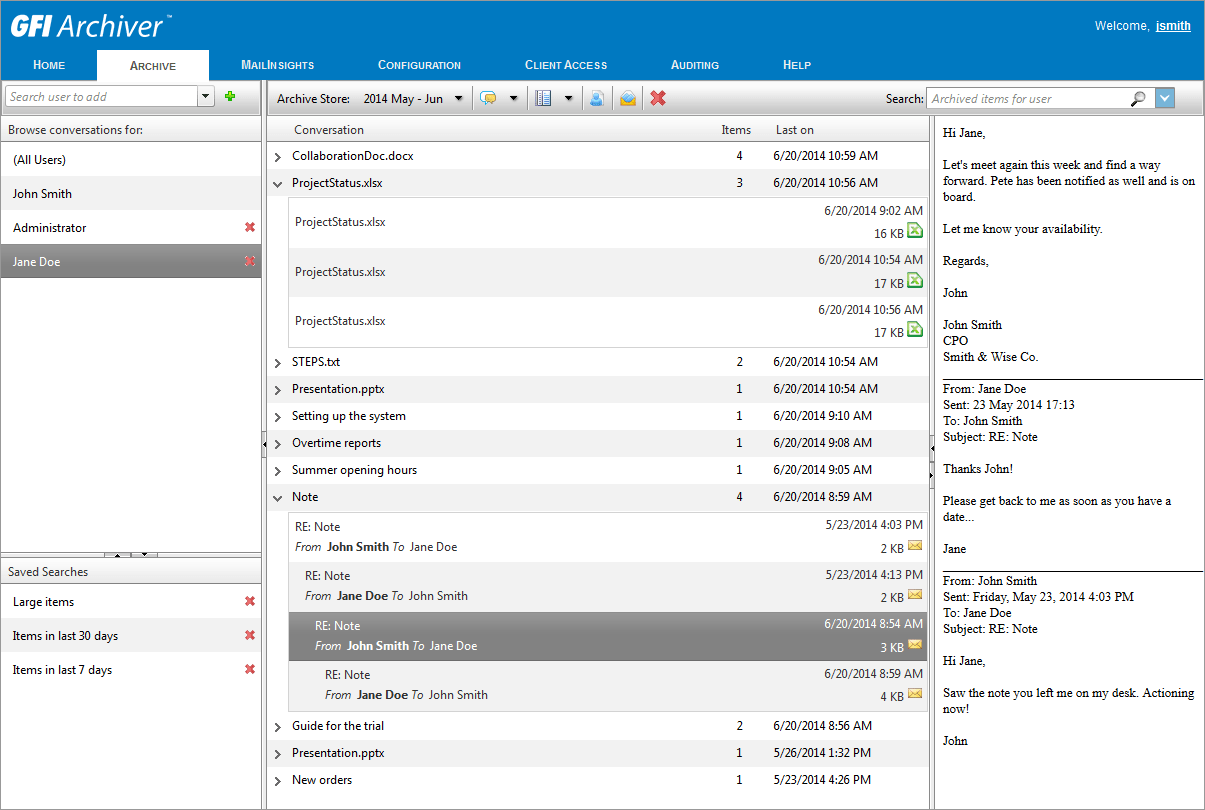
Task: Expand the STEPS.txt conversation
Action: point(278,362)
